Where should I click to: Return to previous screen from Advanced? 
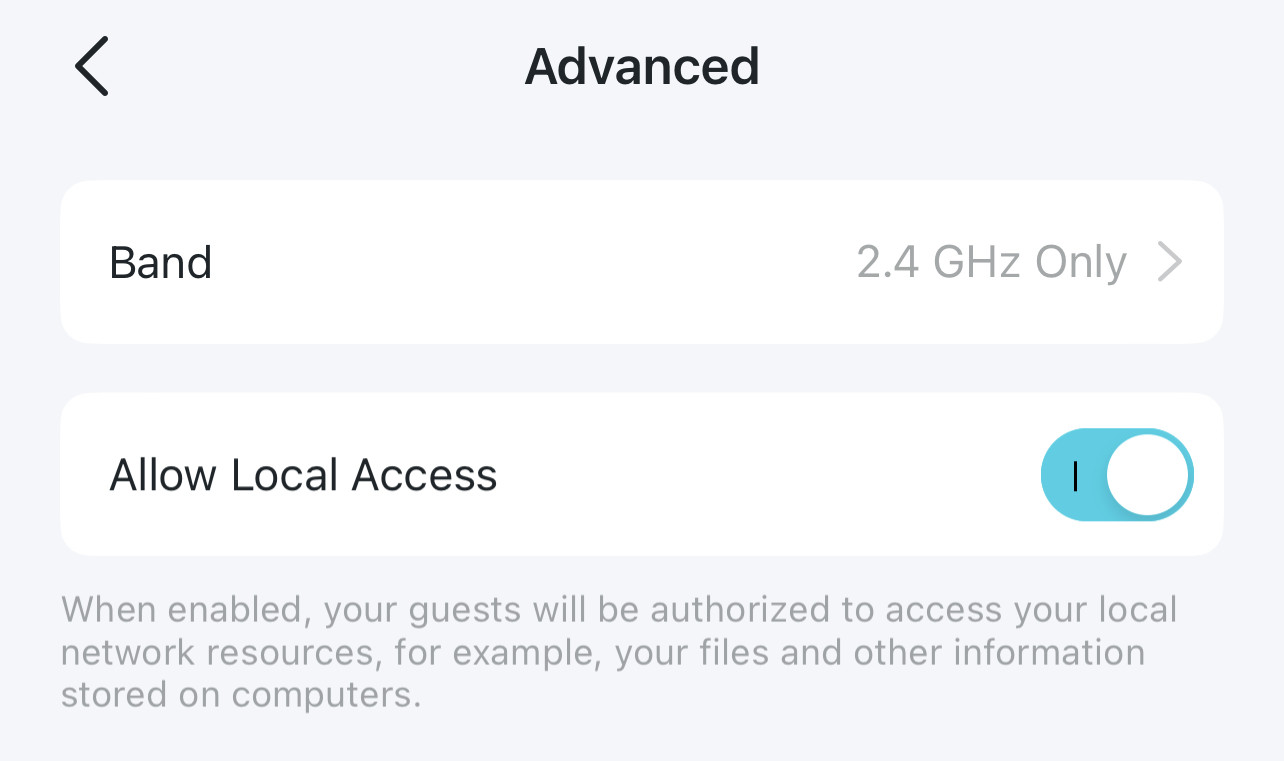click(91, 66)
